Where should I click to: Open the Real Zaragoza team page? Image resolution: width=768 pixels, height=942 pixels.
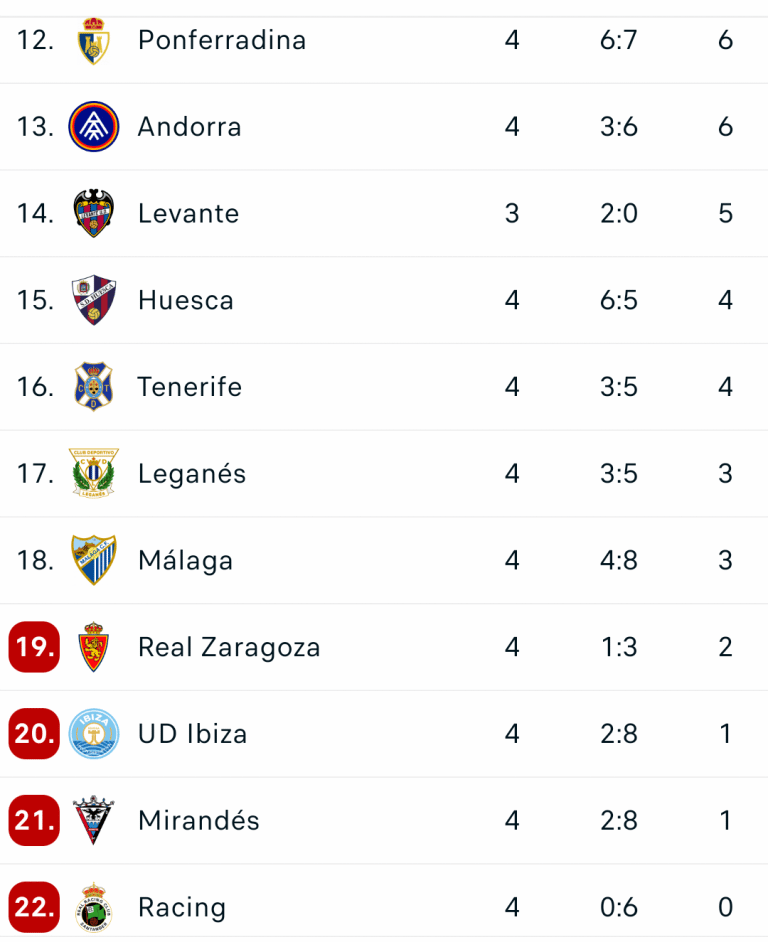click(x=229, y=647)
